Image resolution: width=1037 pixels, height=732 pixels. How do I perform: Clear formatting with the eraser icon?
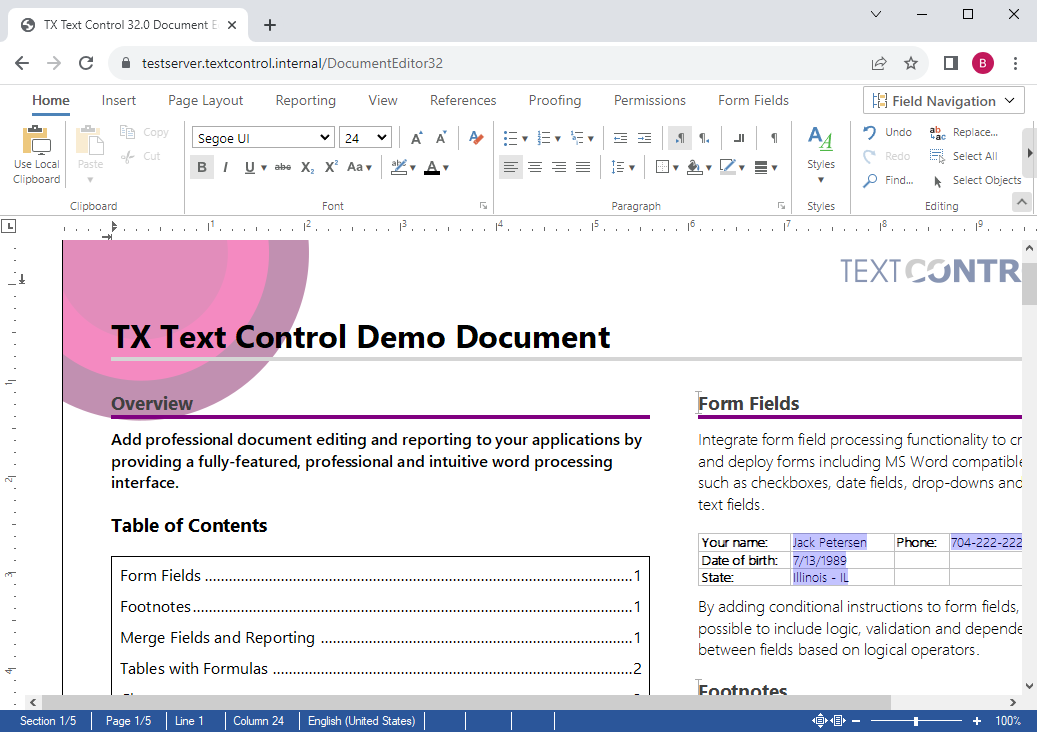pyautogui.click(x=476, y=138)
